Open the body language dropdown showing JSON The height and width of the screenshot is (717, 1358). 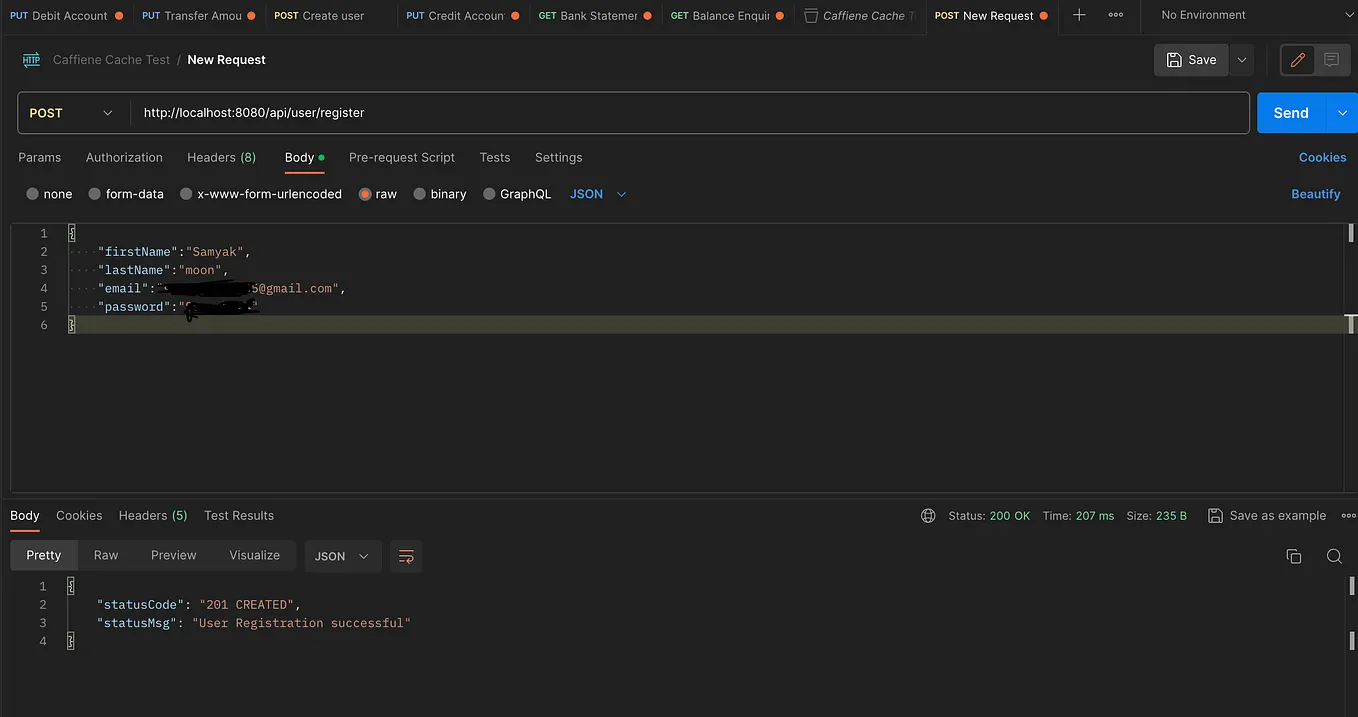(597, 194)
